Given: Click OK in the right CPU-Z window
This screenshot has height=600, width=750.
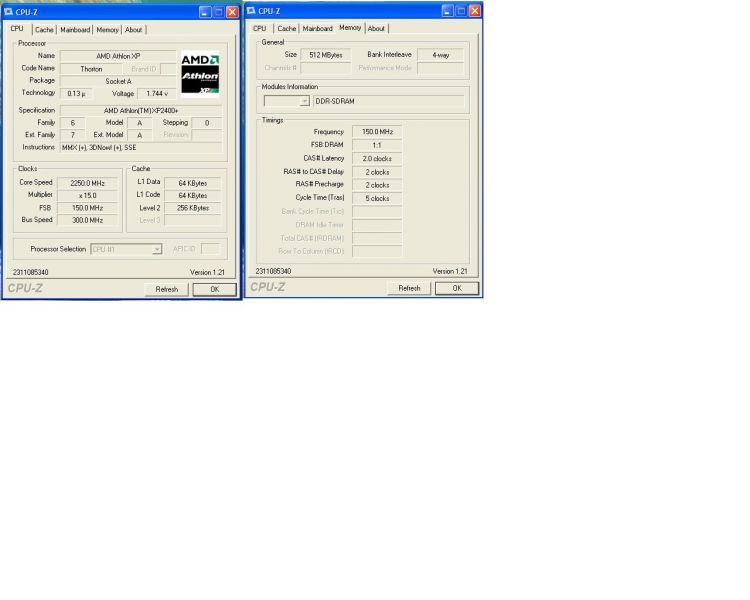Looking at the screenshot, I should (457, 289).
